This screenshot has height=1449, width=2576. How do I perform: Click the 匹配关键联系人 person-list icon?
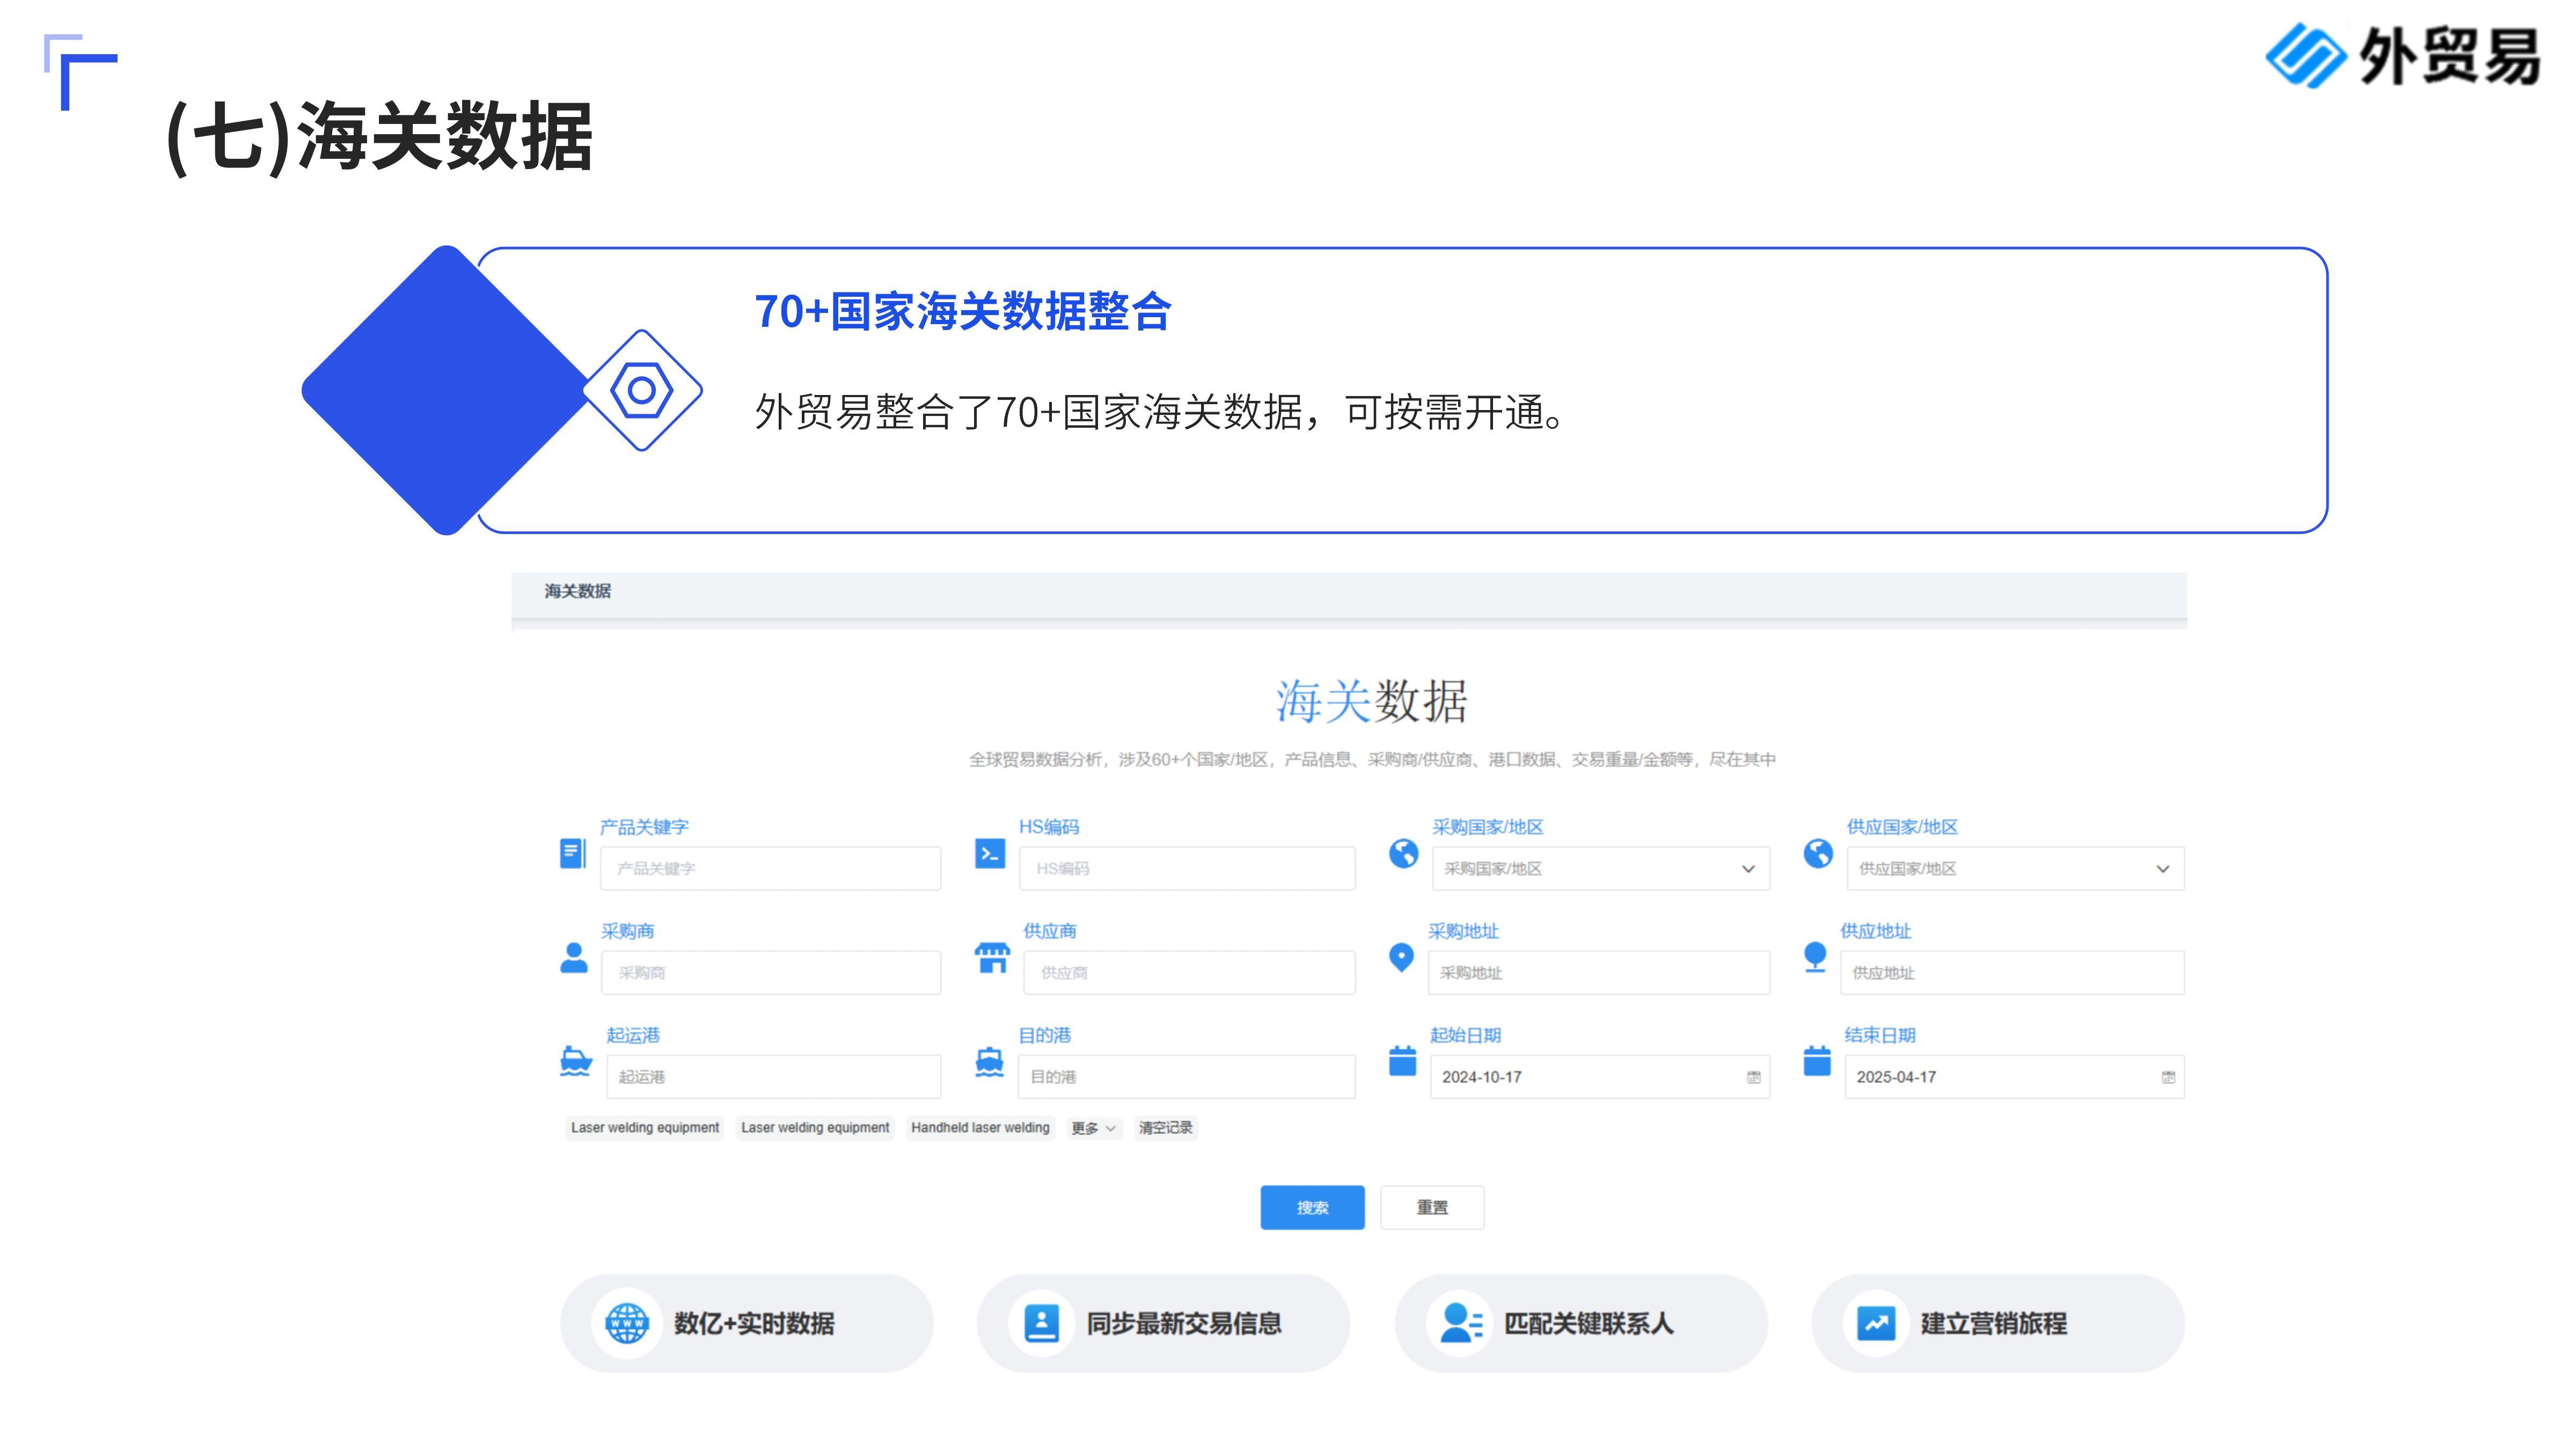click(1461, 1323)
